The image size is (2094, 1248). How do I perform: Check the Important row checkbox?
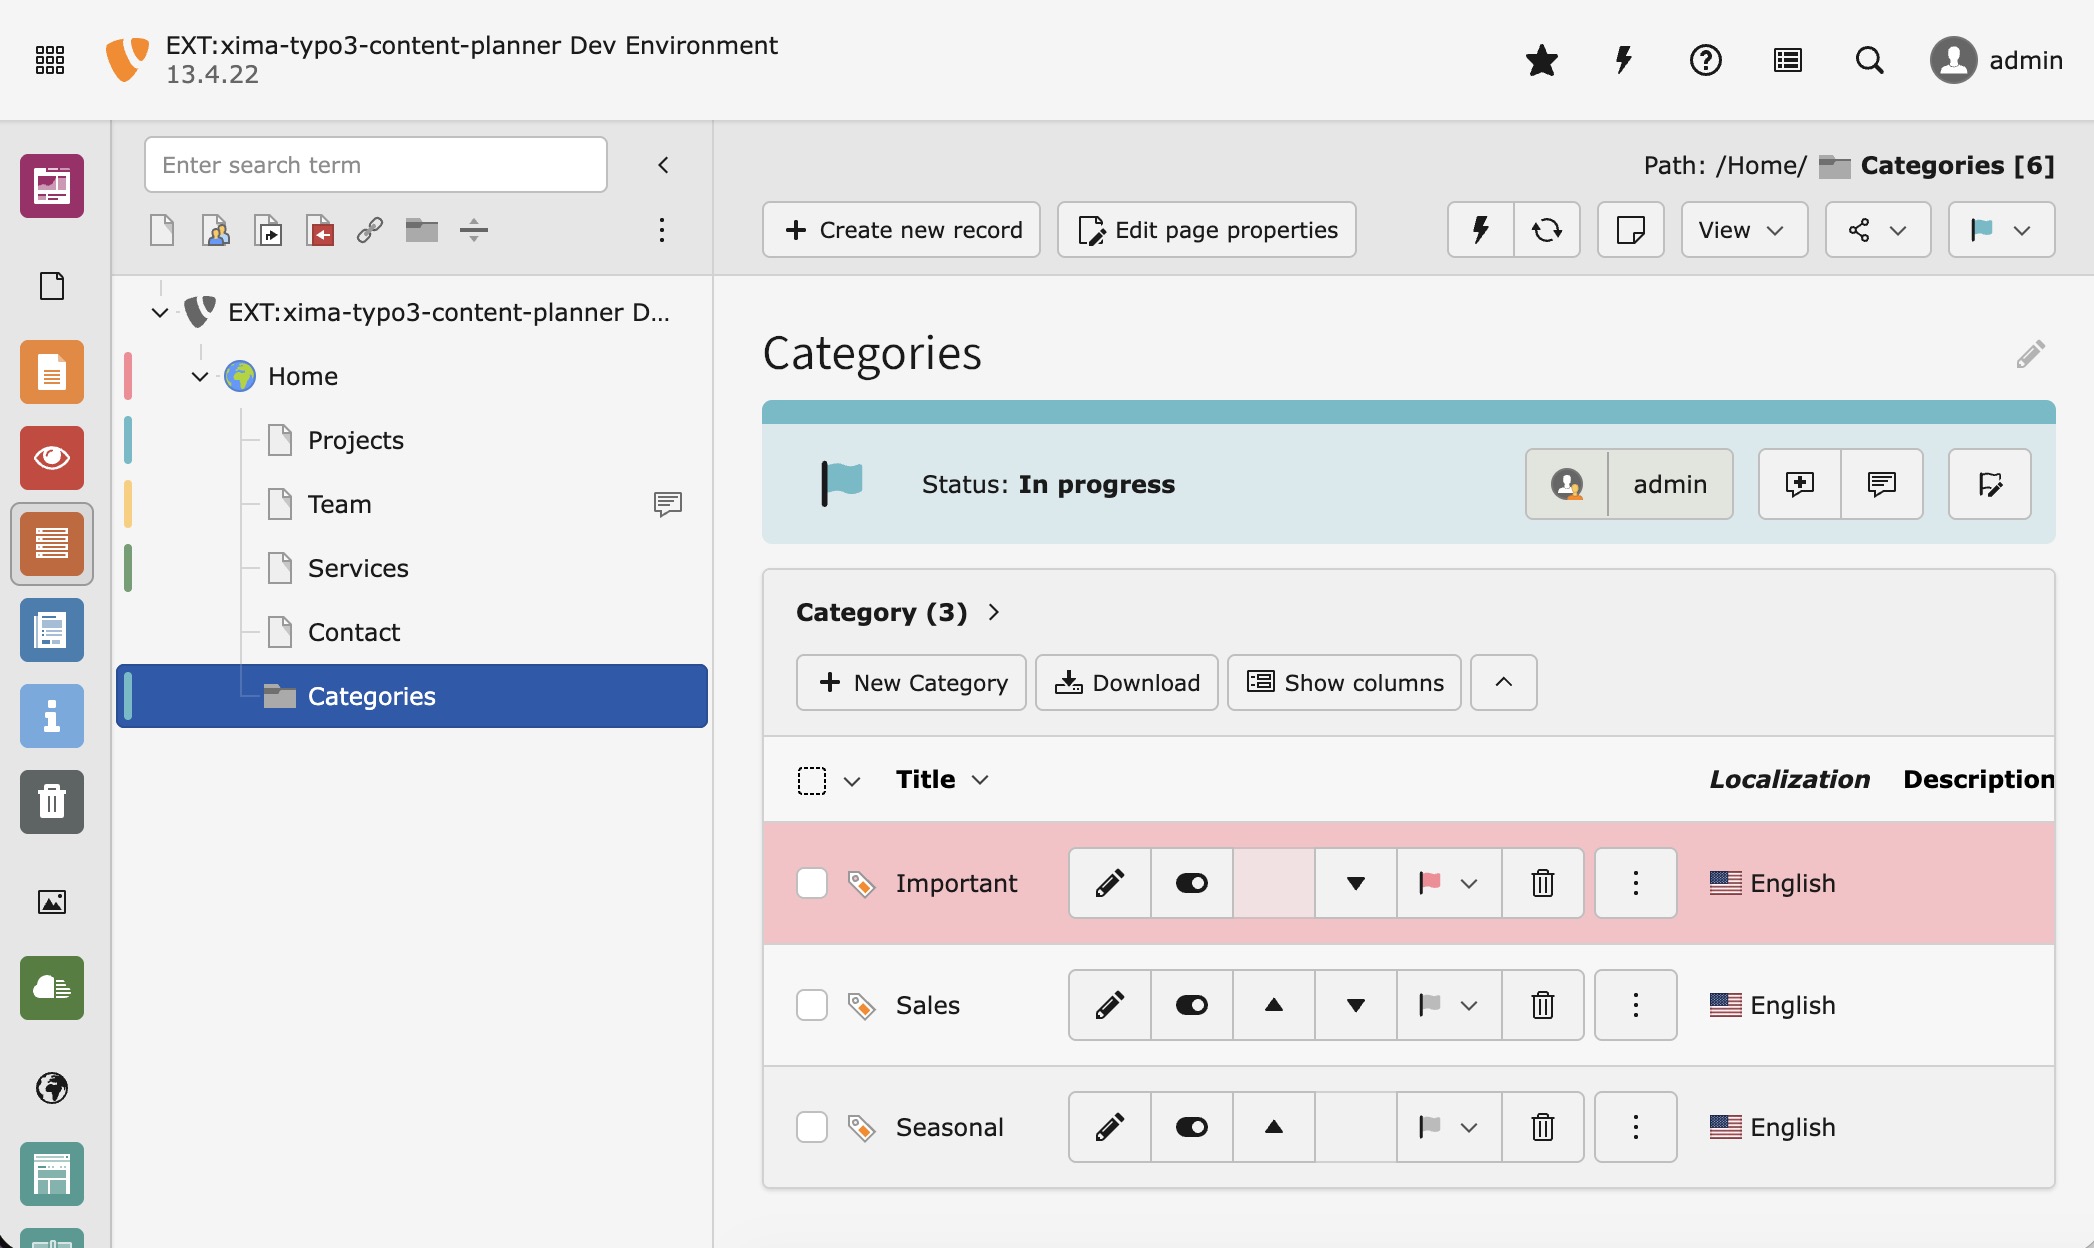click(812, 883)
